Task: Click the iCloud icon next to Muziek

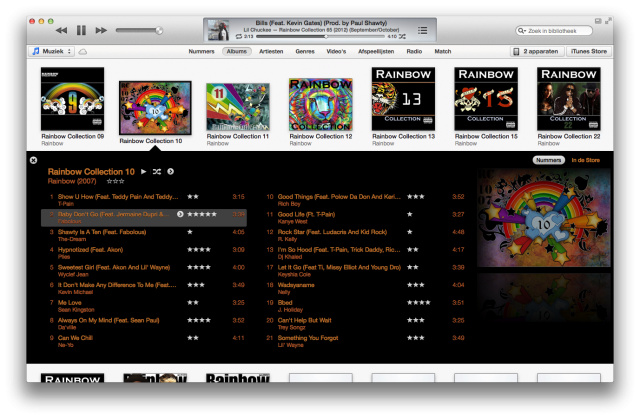Action: click(x=82, y=52)
